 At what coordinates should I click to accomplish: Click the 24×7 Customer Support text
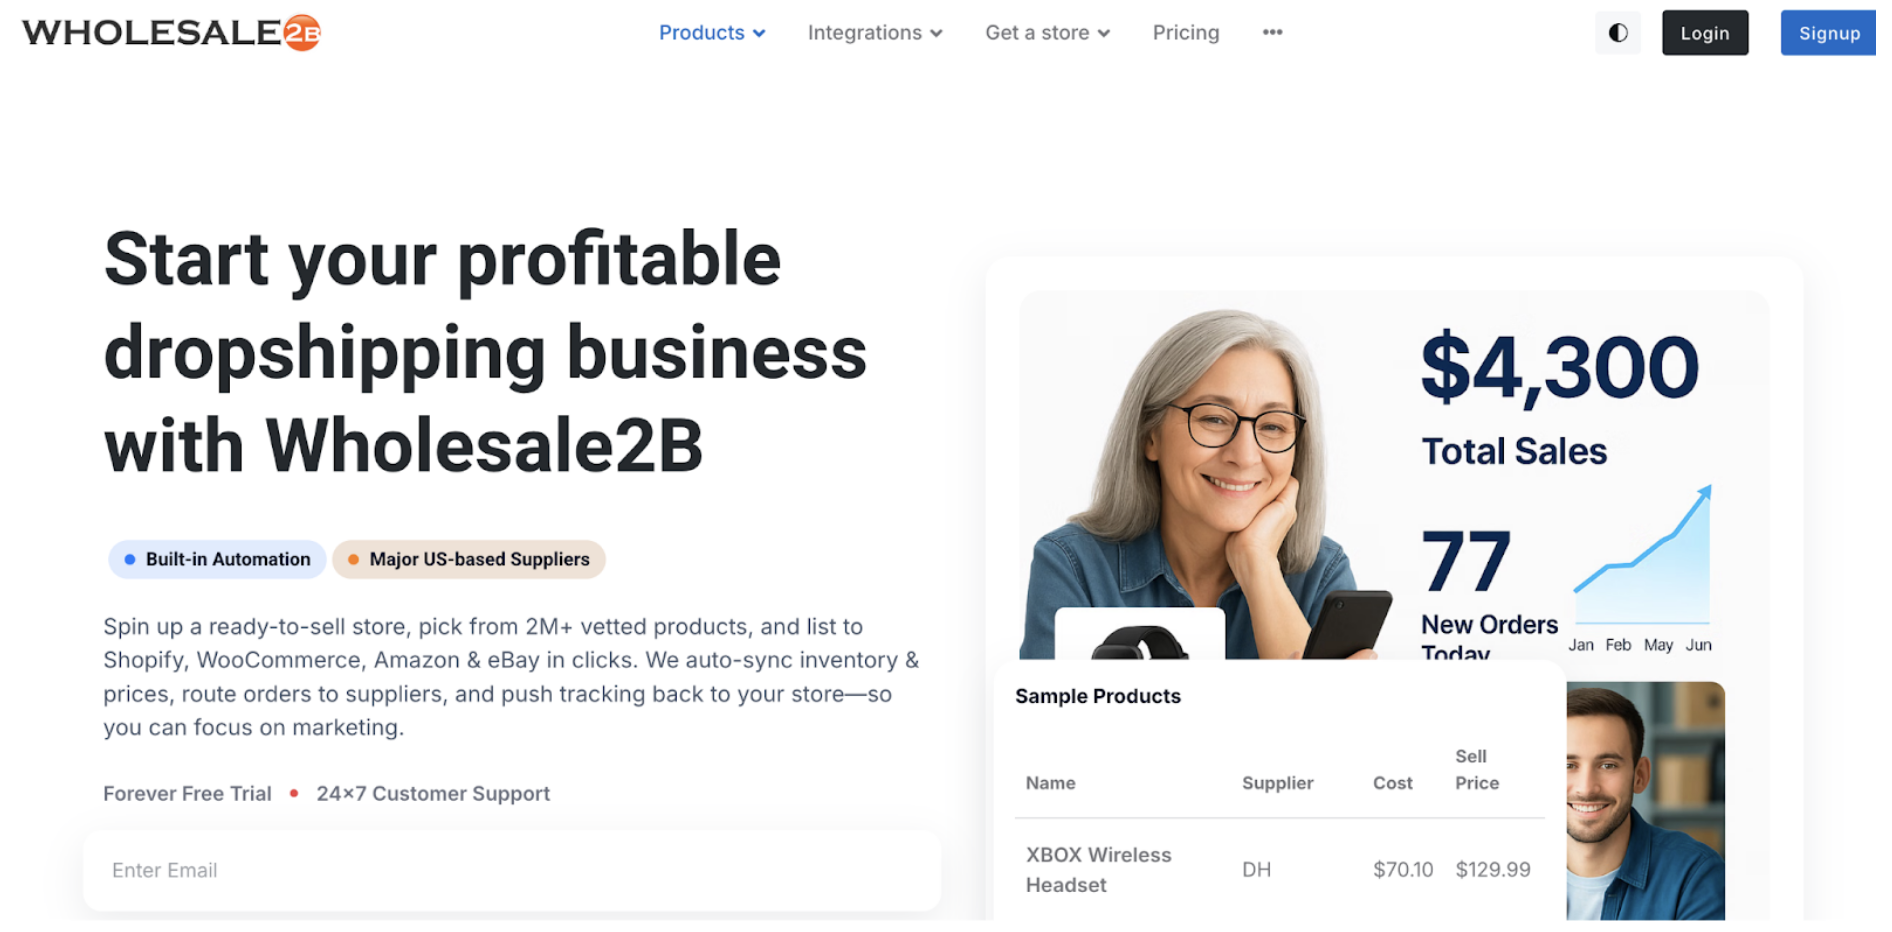[432, 793]
